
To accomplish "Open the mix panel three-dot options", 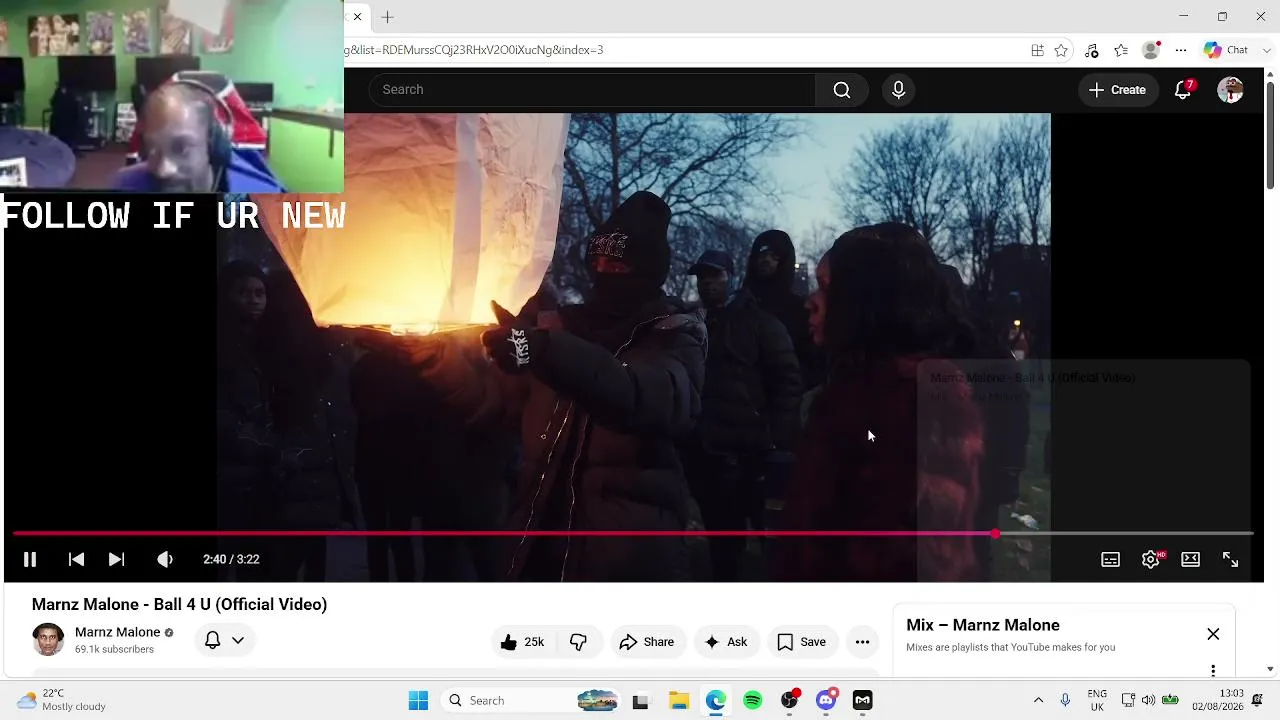I will point(1213,670).
